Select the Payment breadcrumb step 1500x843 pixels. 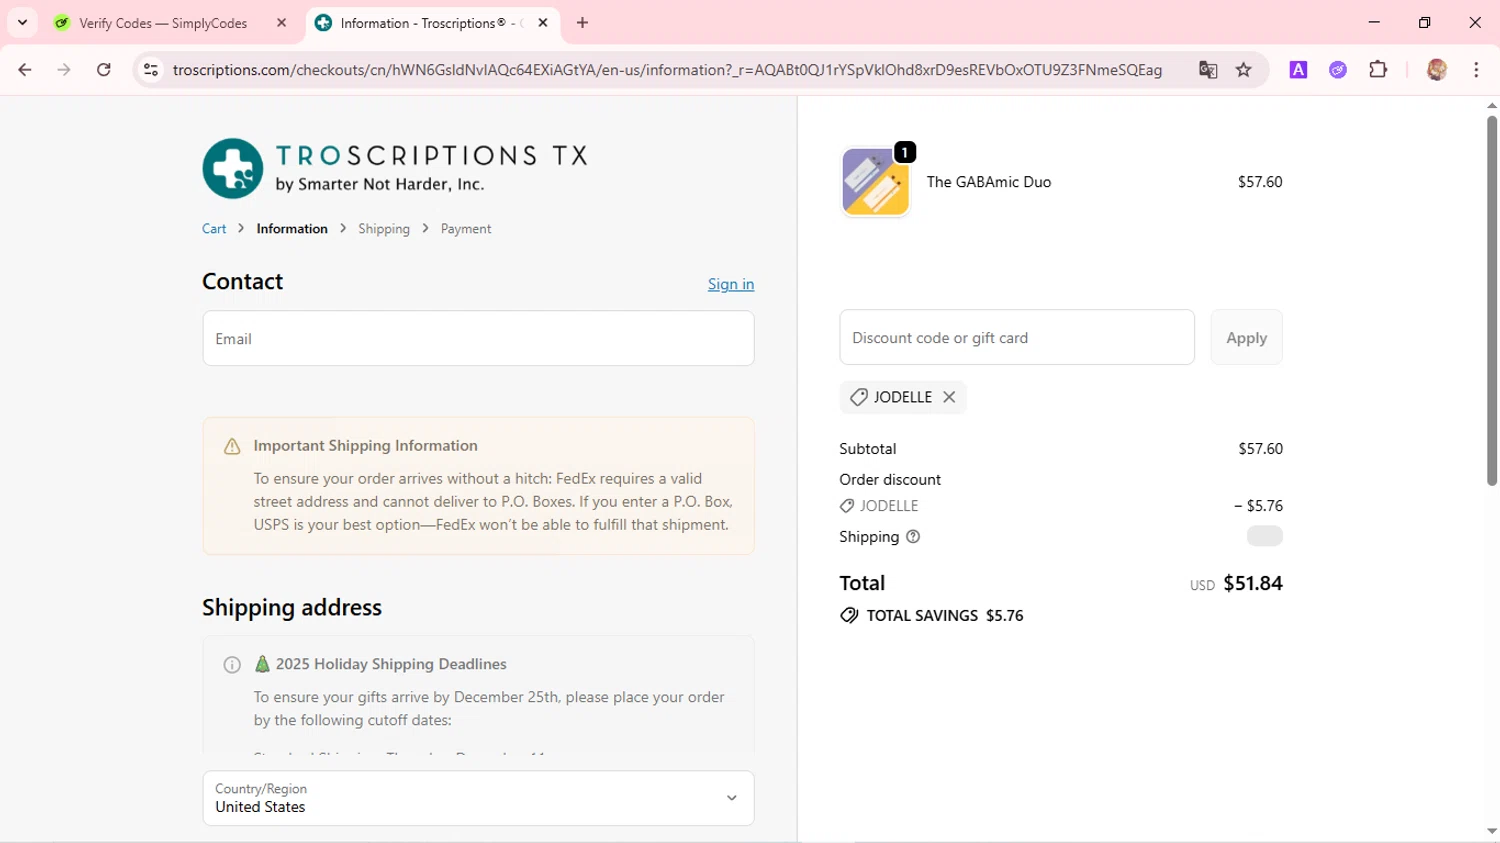[466, 229]
